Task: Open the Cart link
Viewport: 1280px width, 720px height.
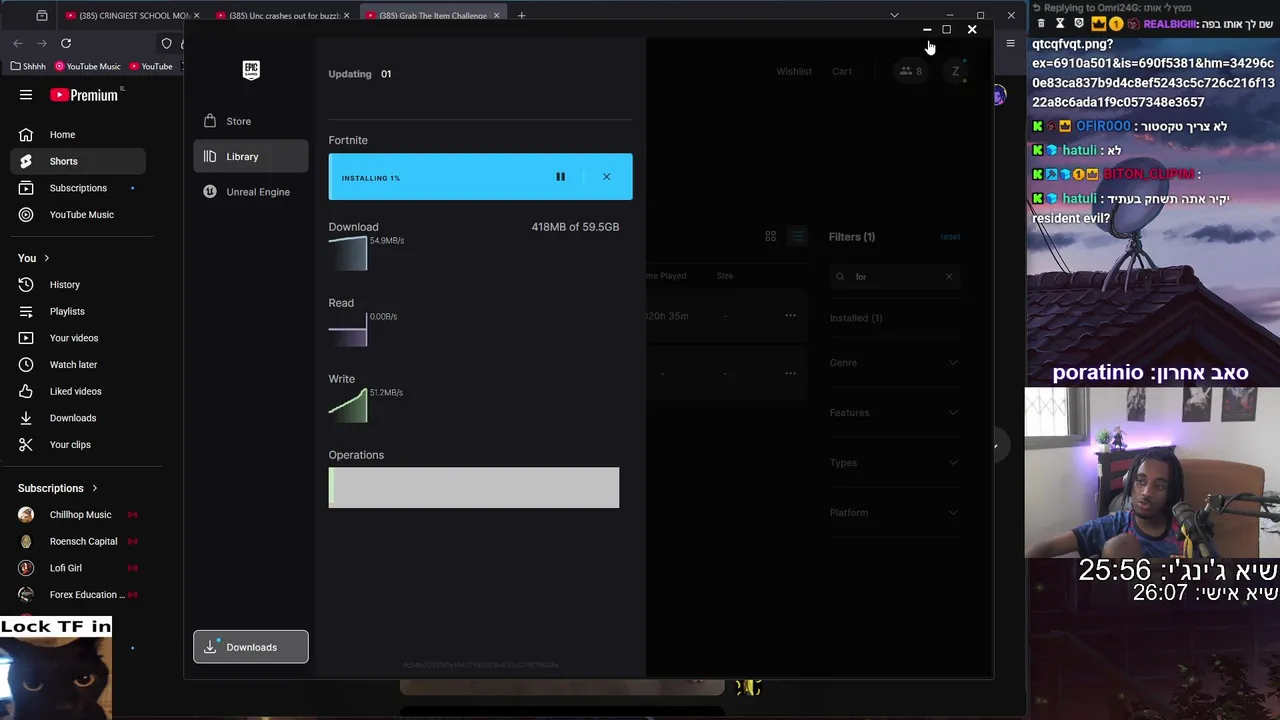Action: pos(842,71)
